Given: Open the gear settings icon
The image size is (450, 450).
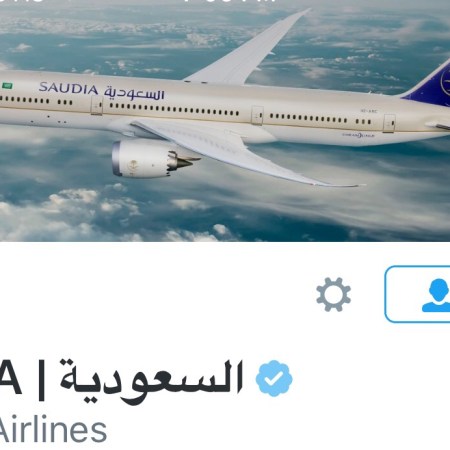Looking at the screenshot, I should tap(333, 295).
